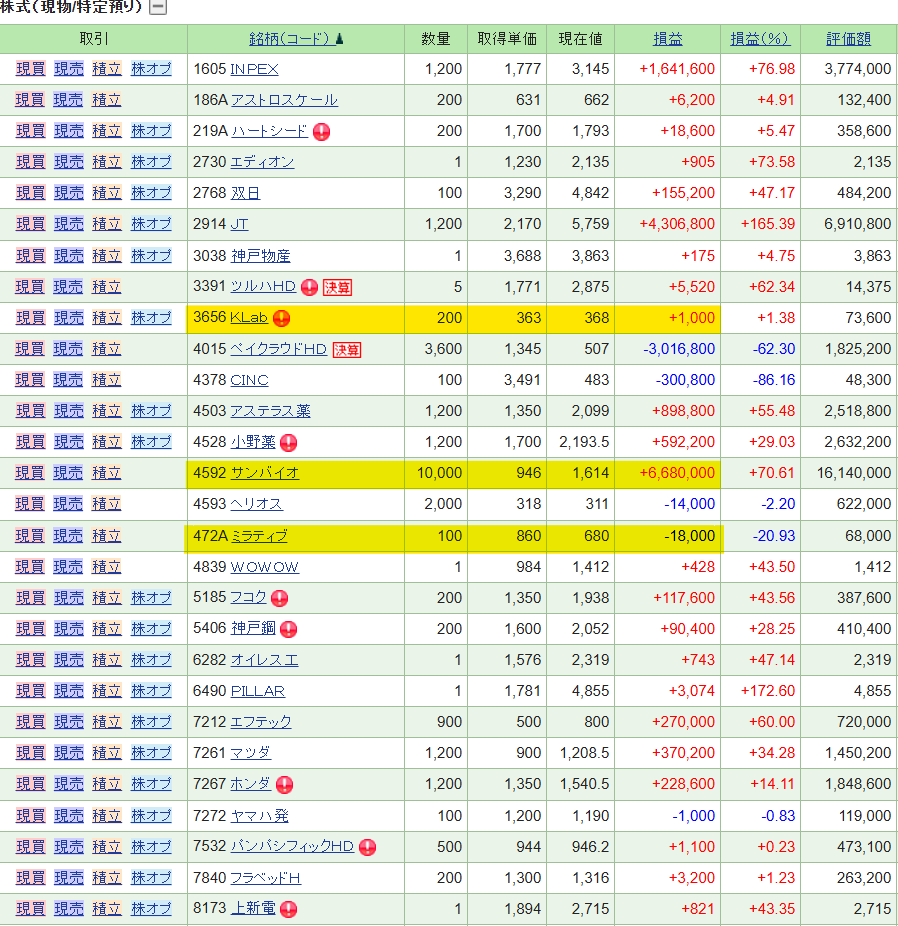Viewport: 898px width, 926px height.
Task: Click the red alert icon beside ハートシード
Action: (321, 131)
